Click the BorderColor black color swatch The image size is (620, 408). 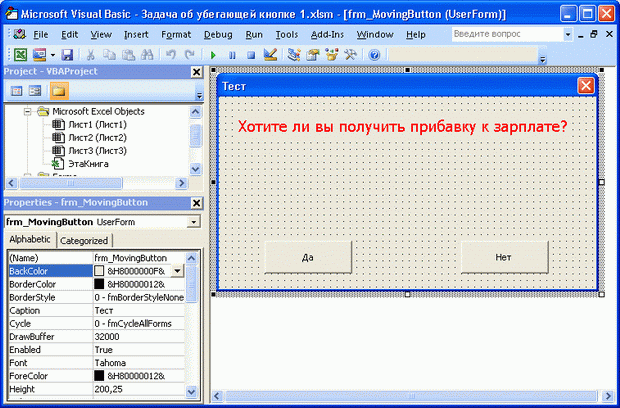(x=99, y=284)
